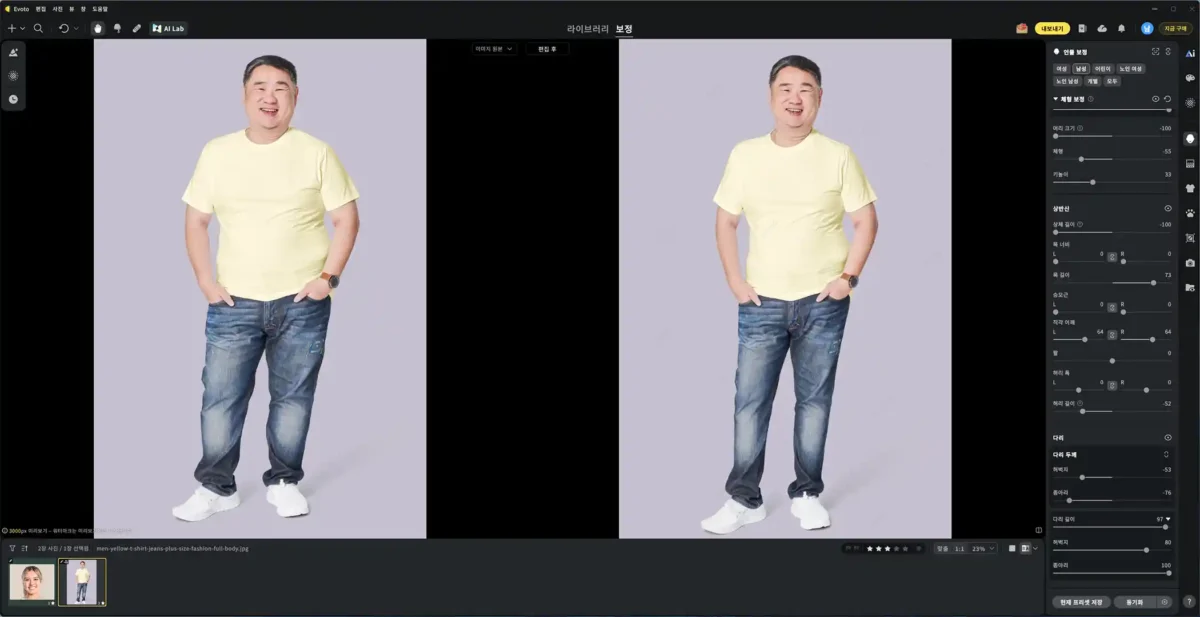Click the 현재 프리셋 저장 button
This screenshot has width=1200, height=617.
click(1081, 602)
